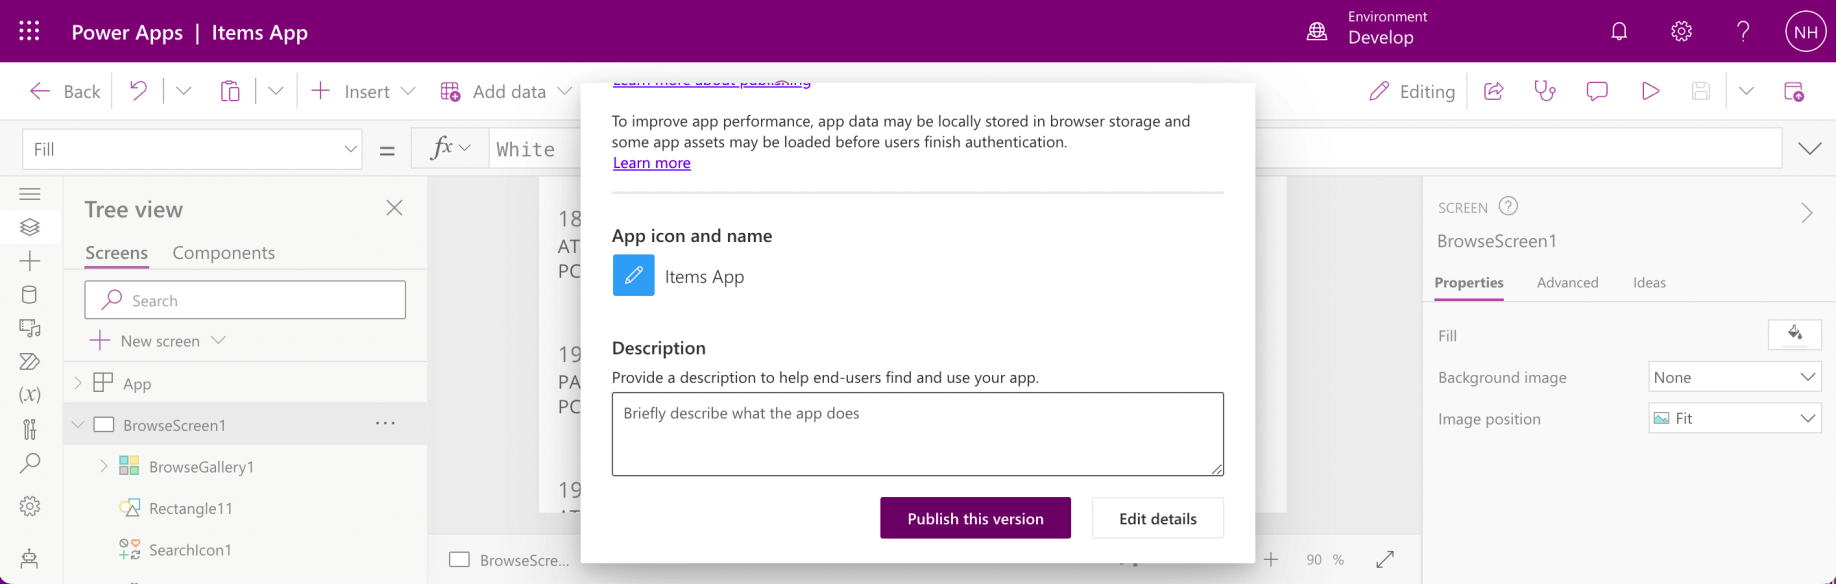Open the Search sidebar icon
Image resolution: width=1836 pixels, height=584 pixels.
tap(30, 463)
